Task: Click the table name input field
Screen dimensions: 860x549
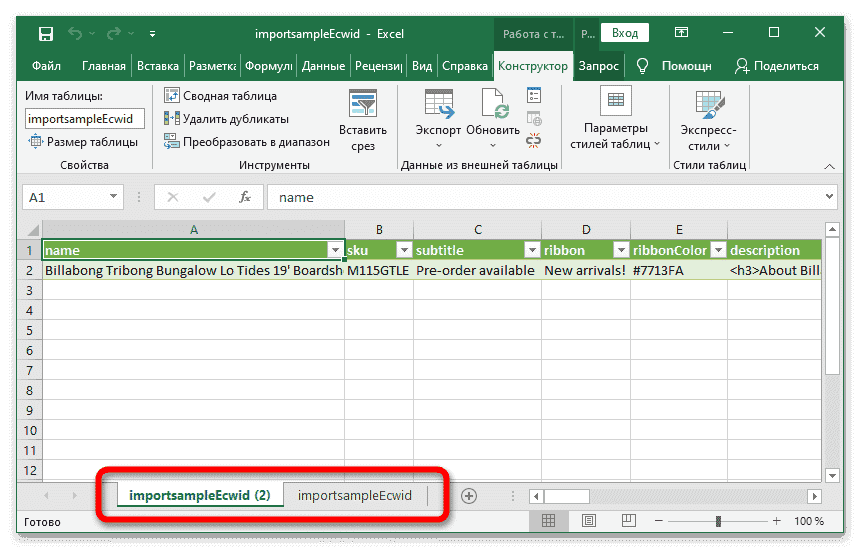Action: pyautogui.click(x=85, y=119)
